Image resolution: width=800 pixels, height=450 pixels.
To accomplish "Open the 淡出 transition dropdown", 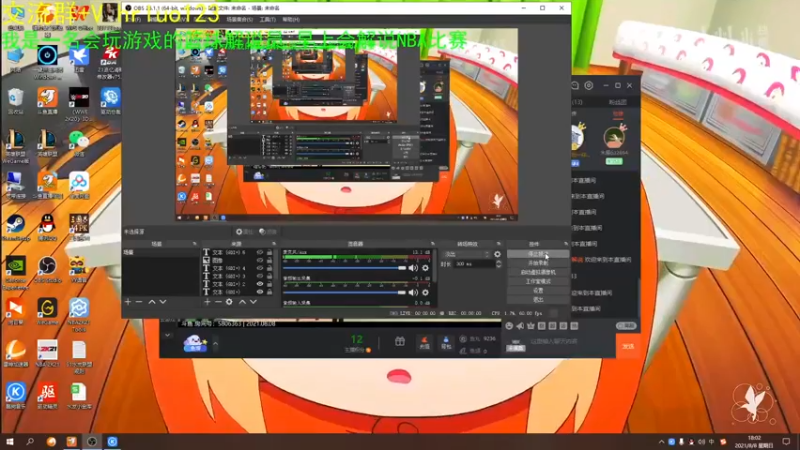I will pyautogui.click(x=467, y=254).
